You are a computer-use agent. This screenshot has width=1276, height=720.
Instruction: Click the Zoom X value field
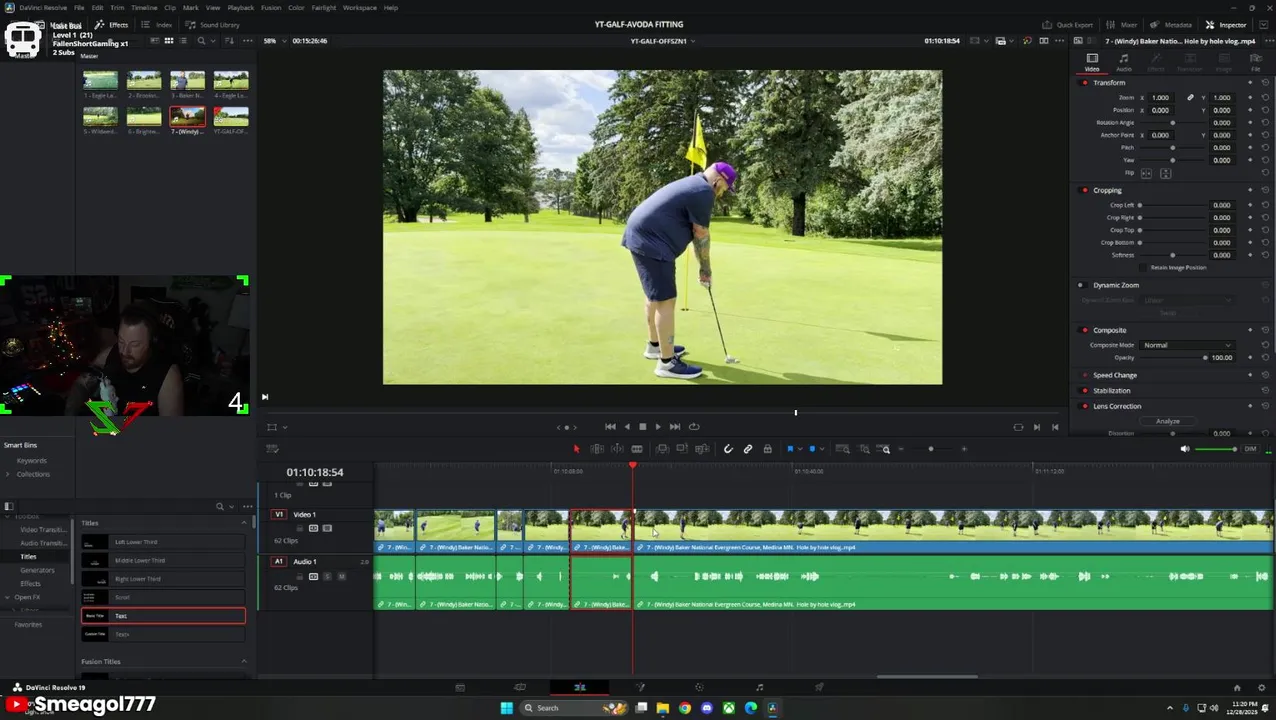1161,98
